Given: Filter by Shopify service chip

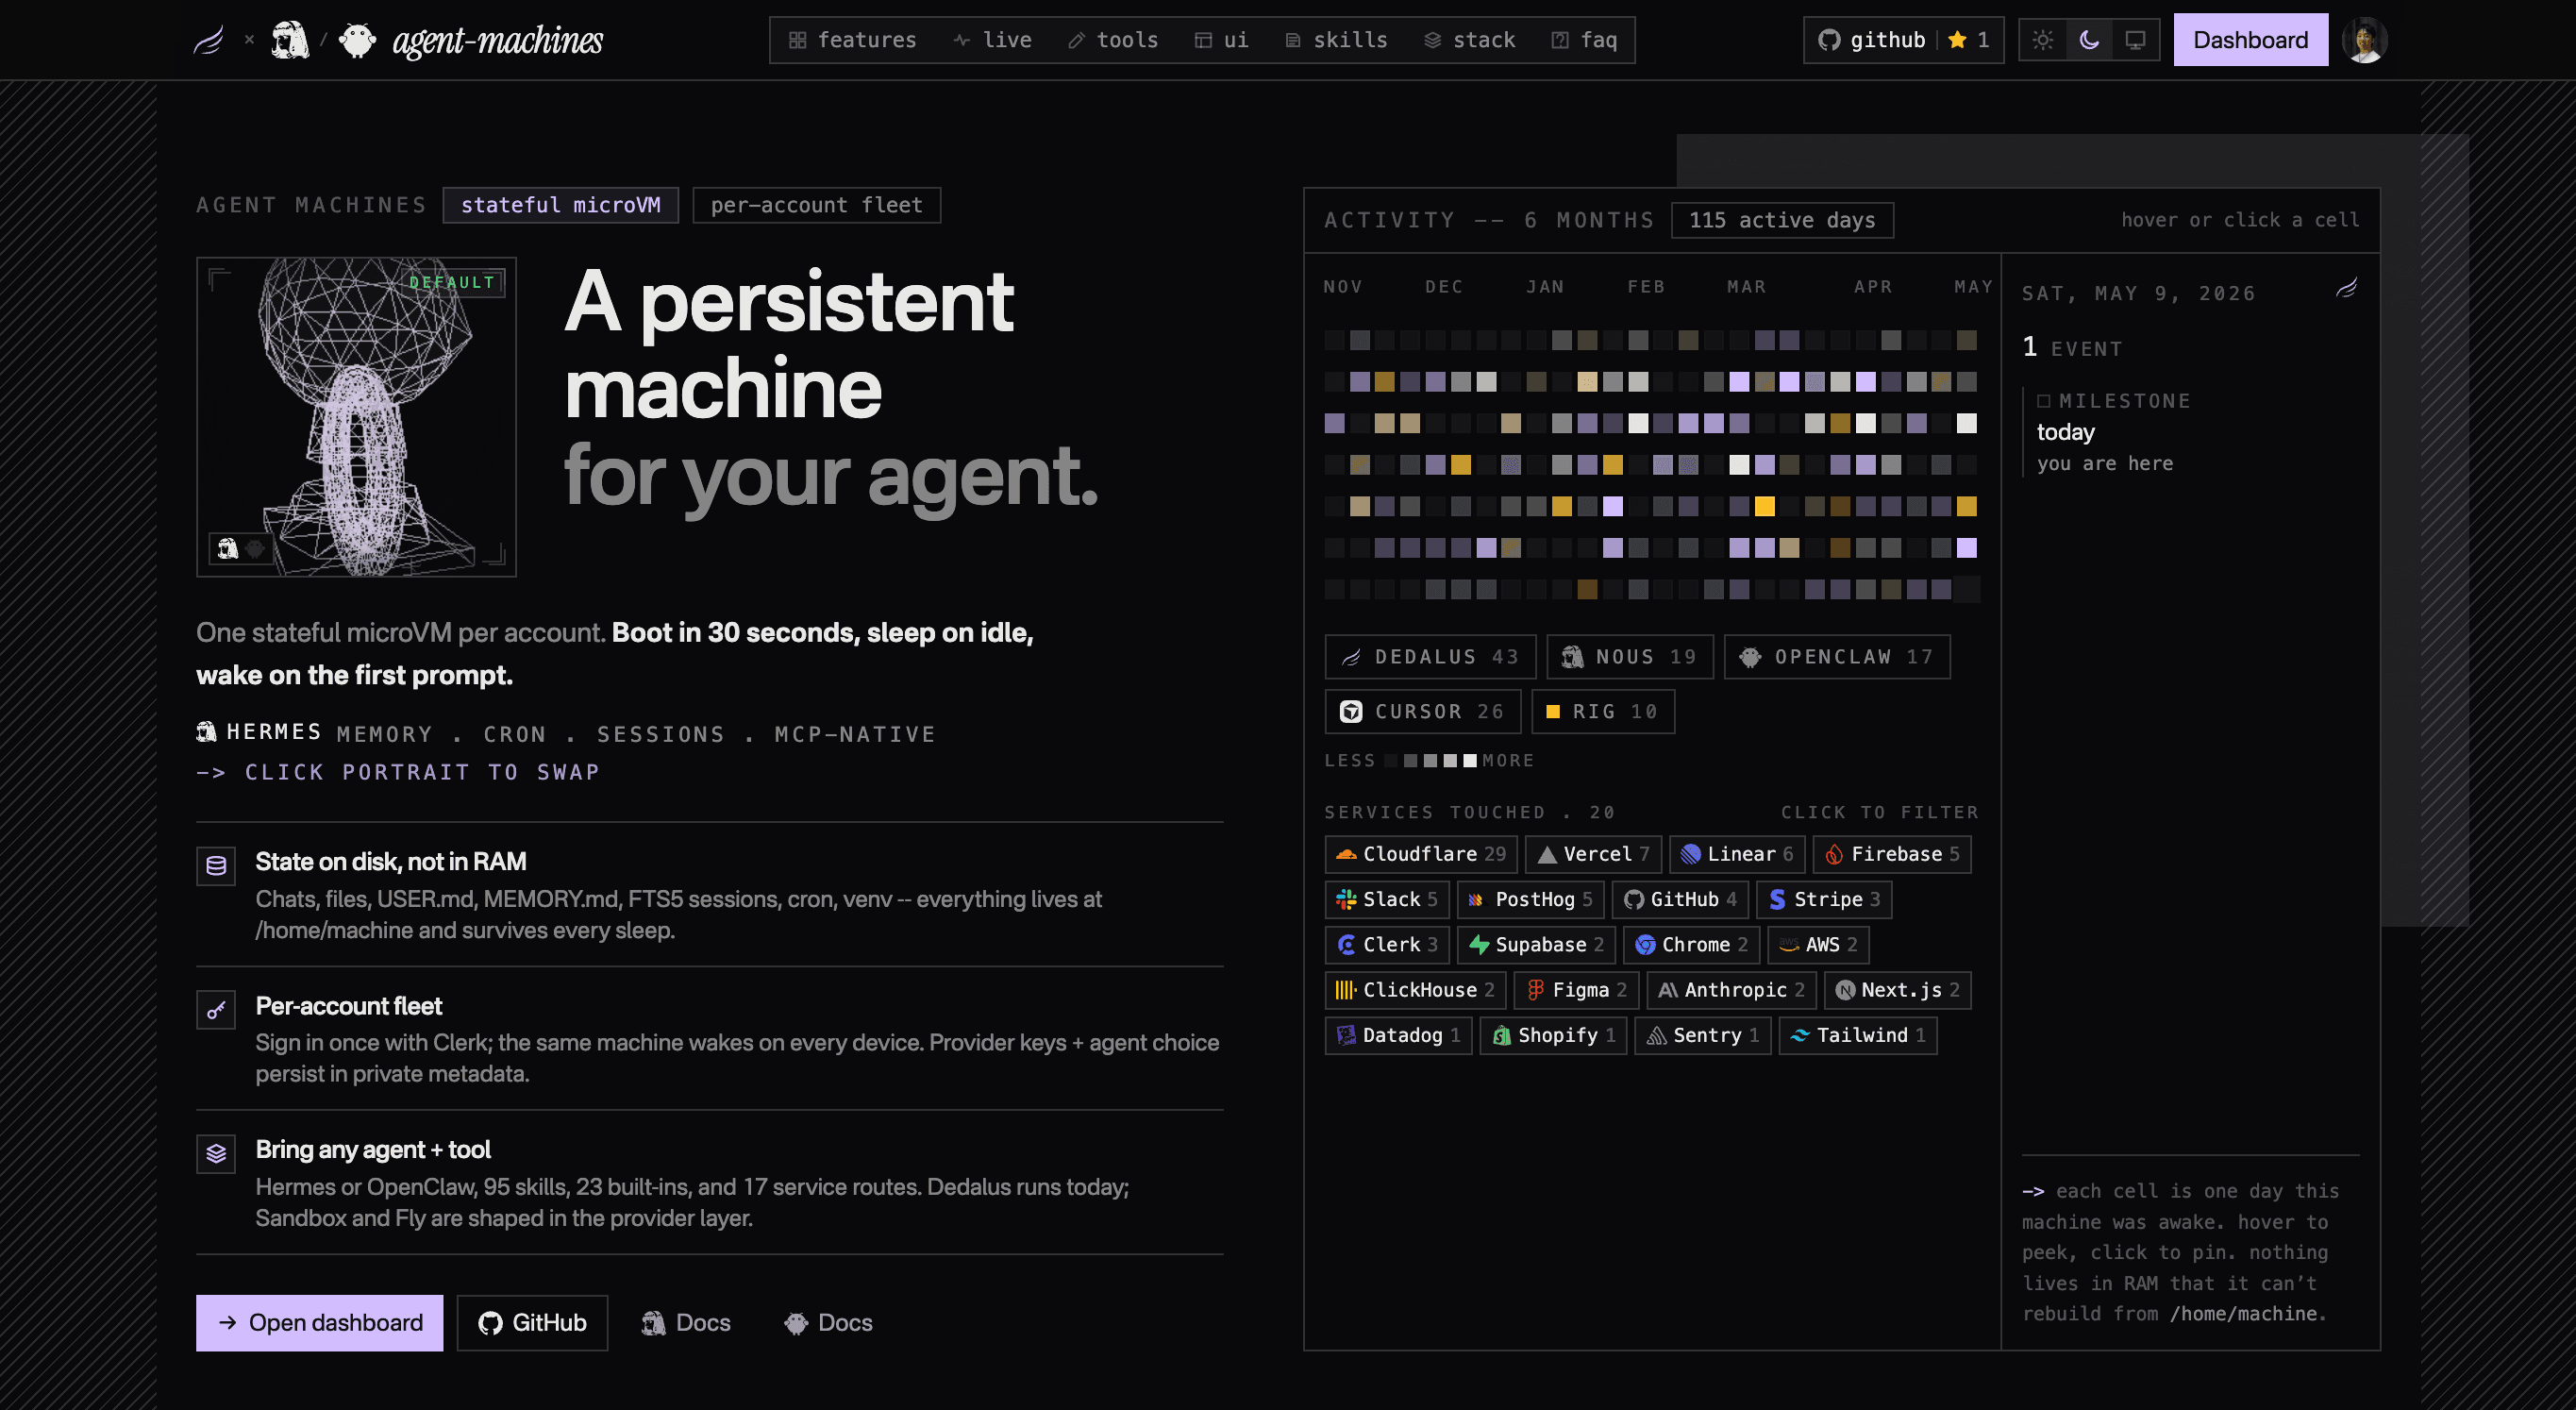Looking at the screenshot, I should (1554, 1035).
